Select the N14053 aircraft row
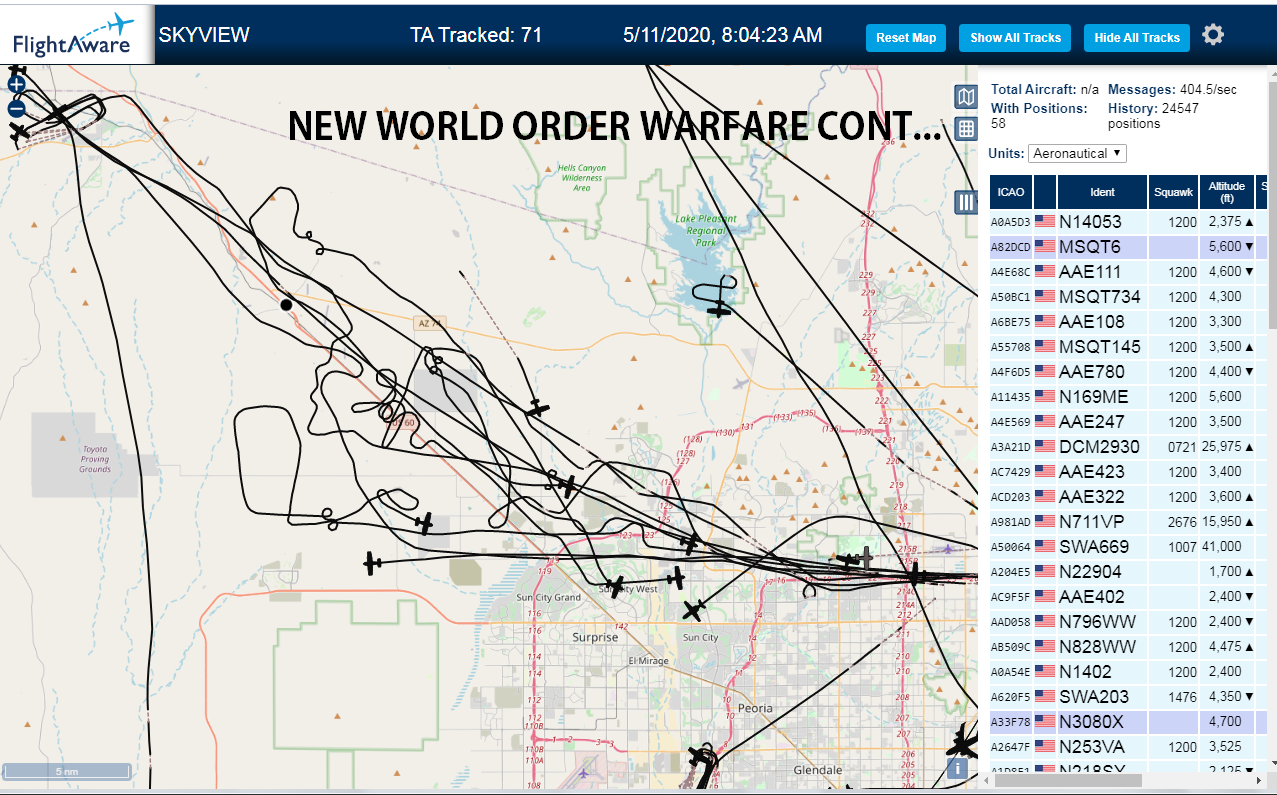The image size is (1277, 795). click(1128, 222)
